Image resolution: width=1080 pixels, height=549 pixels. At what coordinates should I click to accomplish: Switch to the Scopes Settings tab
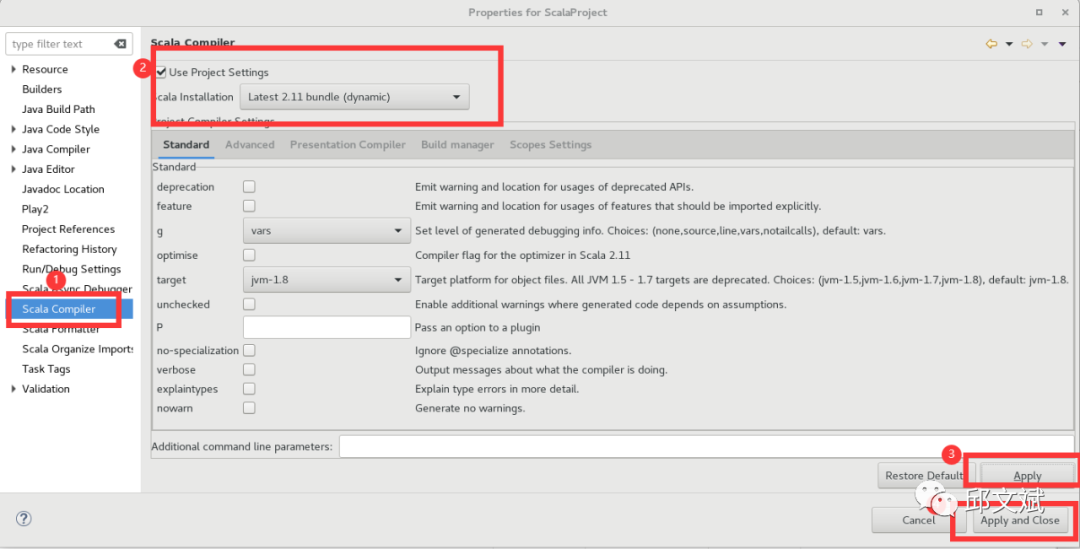(x=550, y=145)
